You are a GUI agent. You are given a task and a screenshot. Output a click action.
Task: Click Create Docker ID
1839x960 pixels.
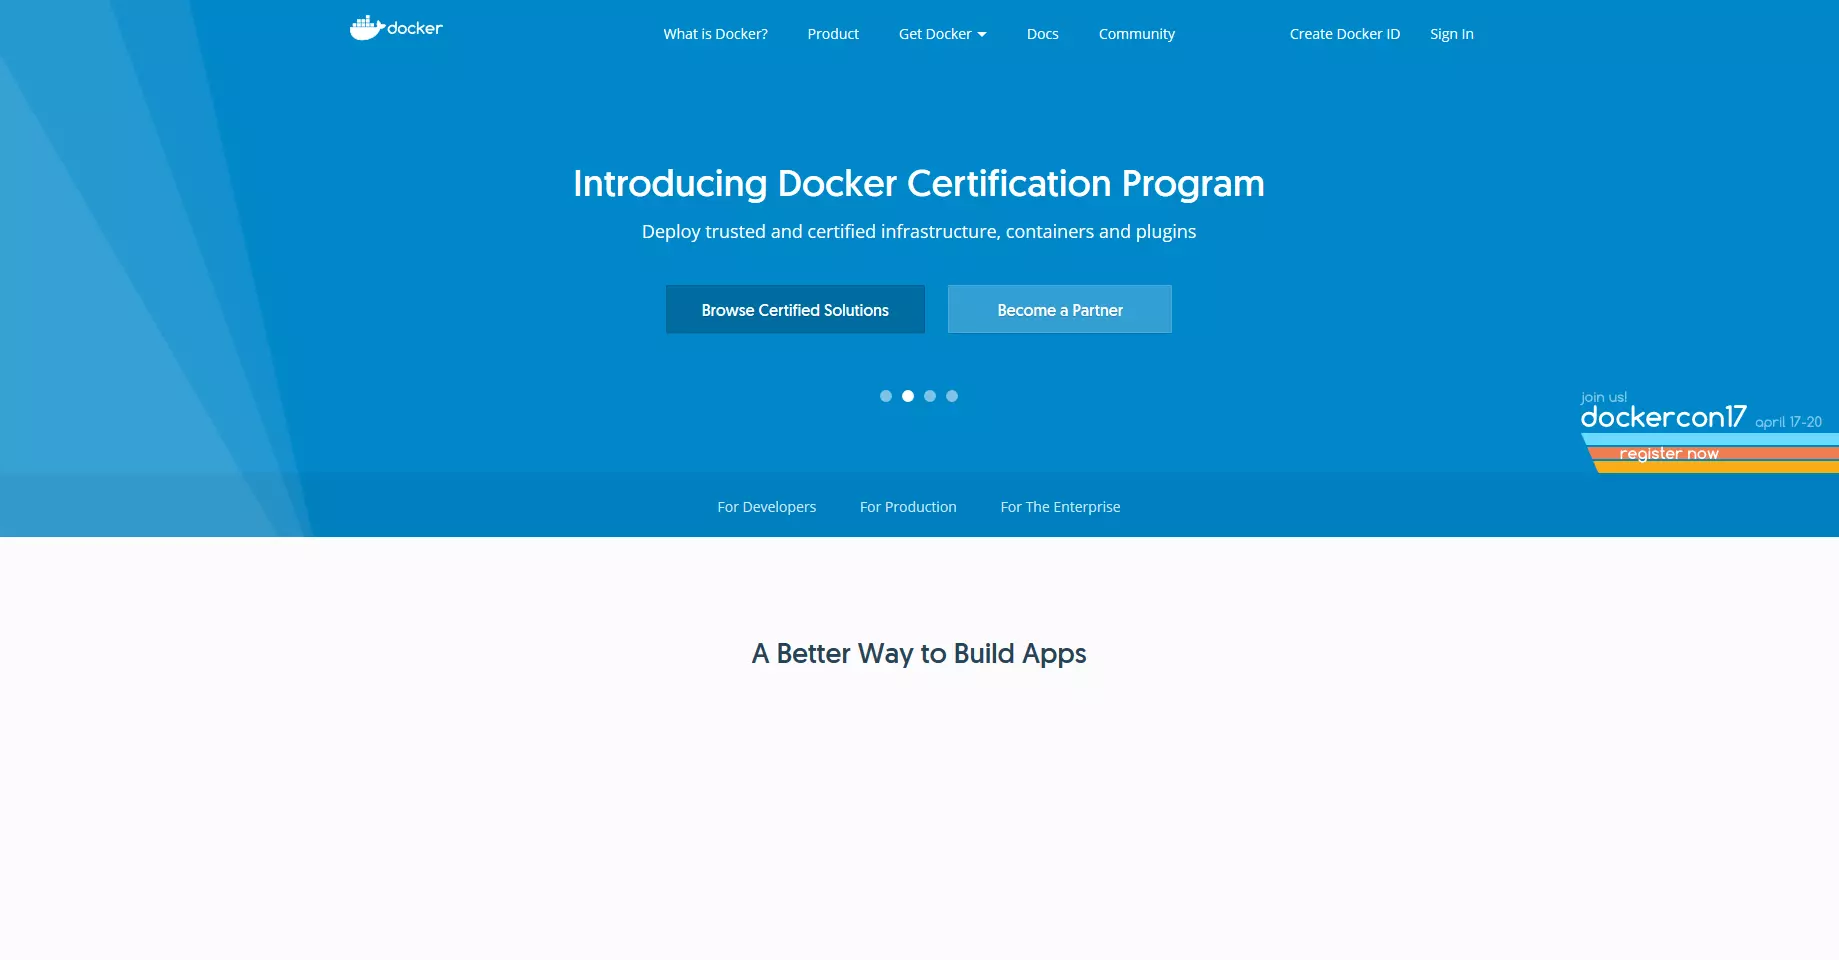click(1344, 34)
